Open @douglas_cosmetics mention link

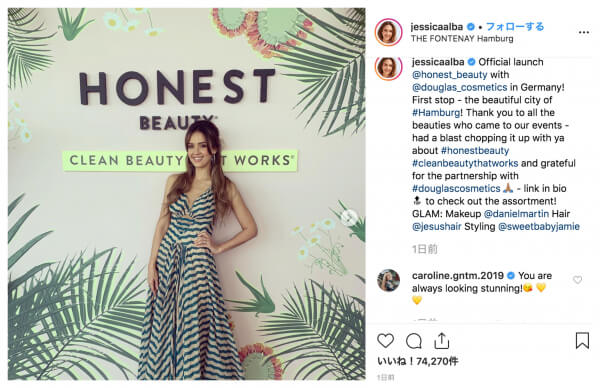point(460,87)
